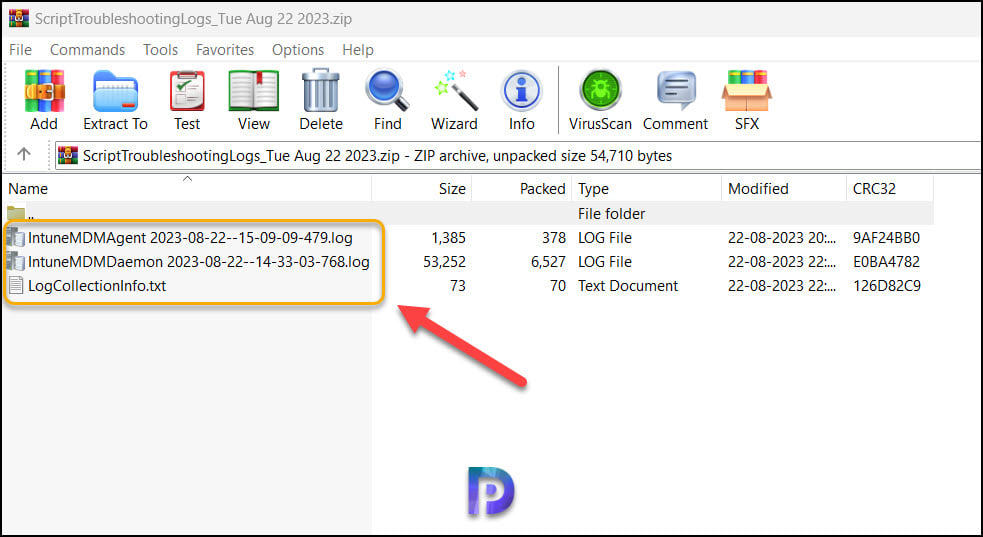Screen dimensions: 983x537
Task: Click the Extract To toolbar icon
Action: point(115,91)
